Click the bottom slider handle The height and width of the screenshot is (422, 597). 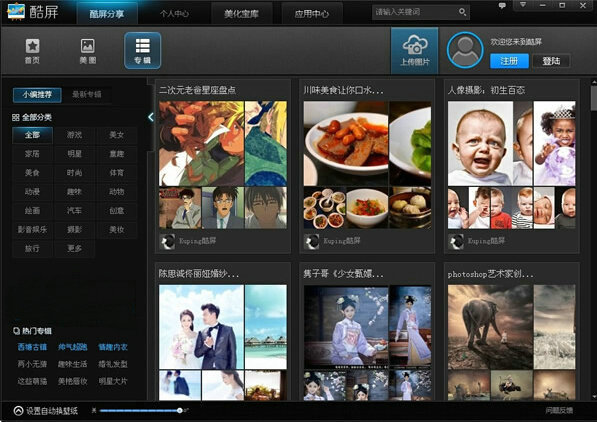[x=180, y=410]
